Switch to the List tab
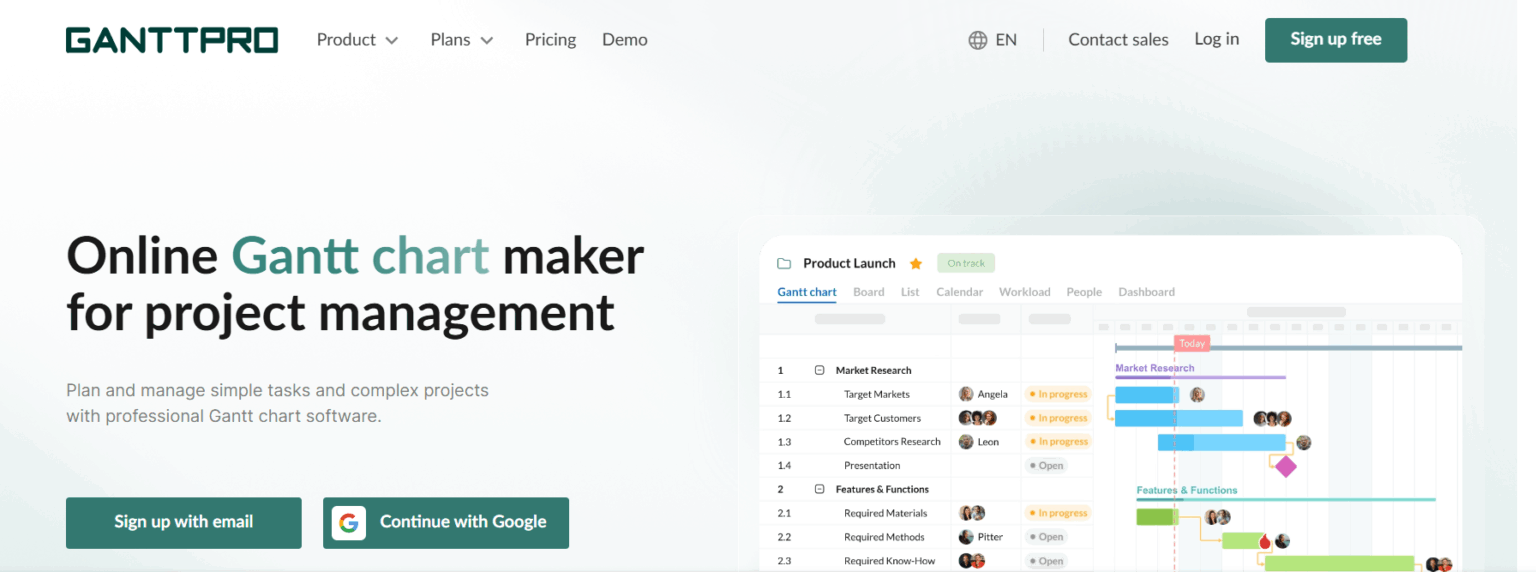Screen dimensions: 1536x572 pyautogui.click(x=910, y=292)
